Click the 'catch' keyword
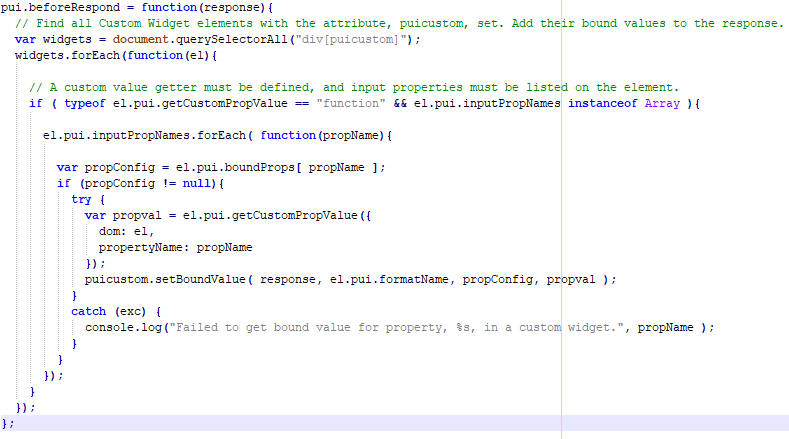This screenshot has height=439, width=789. [x=89, y=312]
